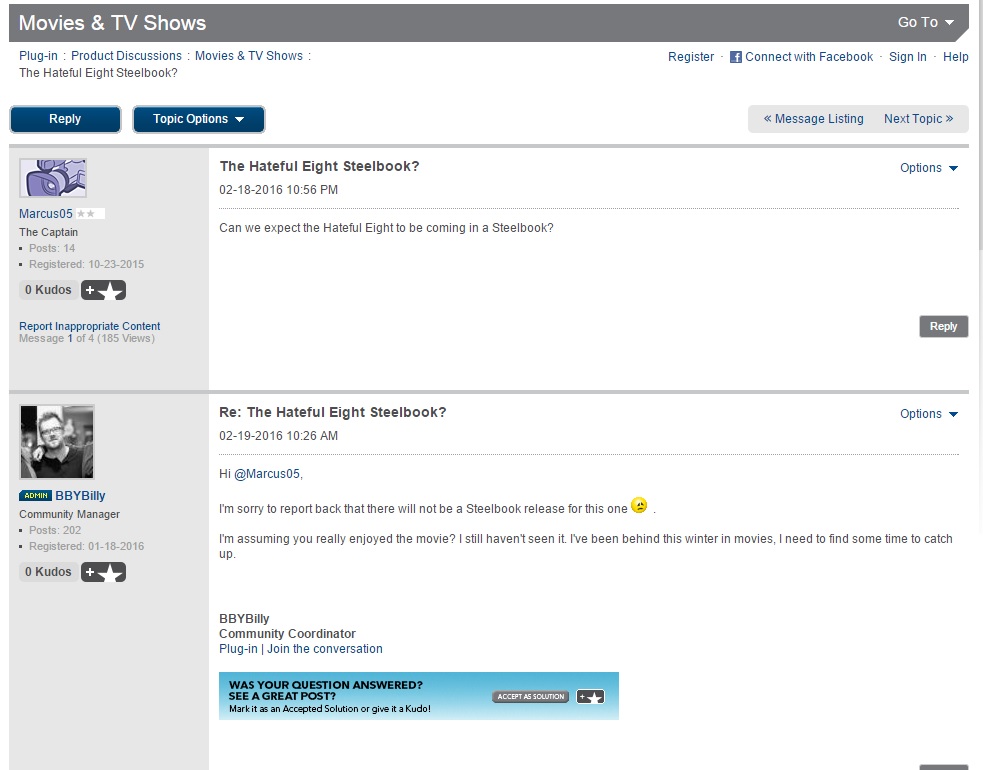Viewport: 983px width, 770px height.
Task: Give kudos to Marcus05's post
Action: (103, 290)
